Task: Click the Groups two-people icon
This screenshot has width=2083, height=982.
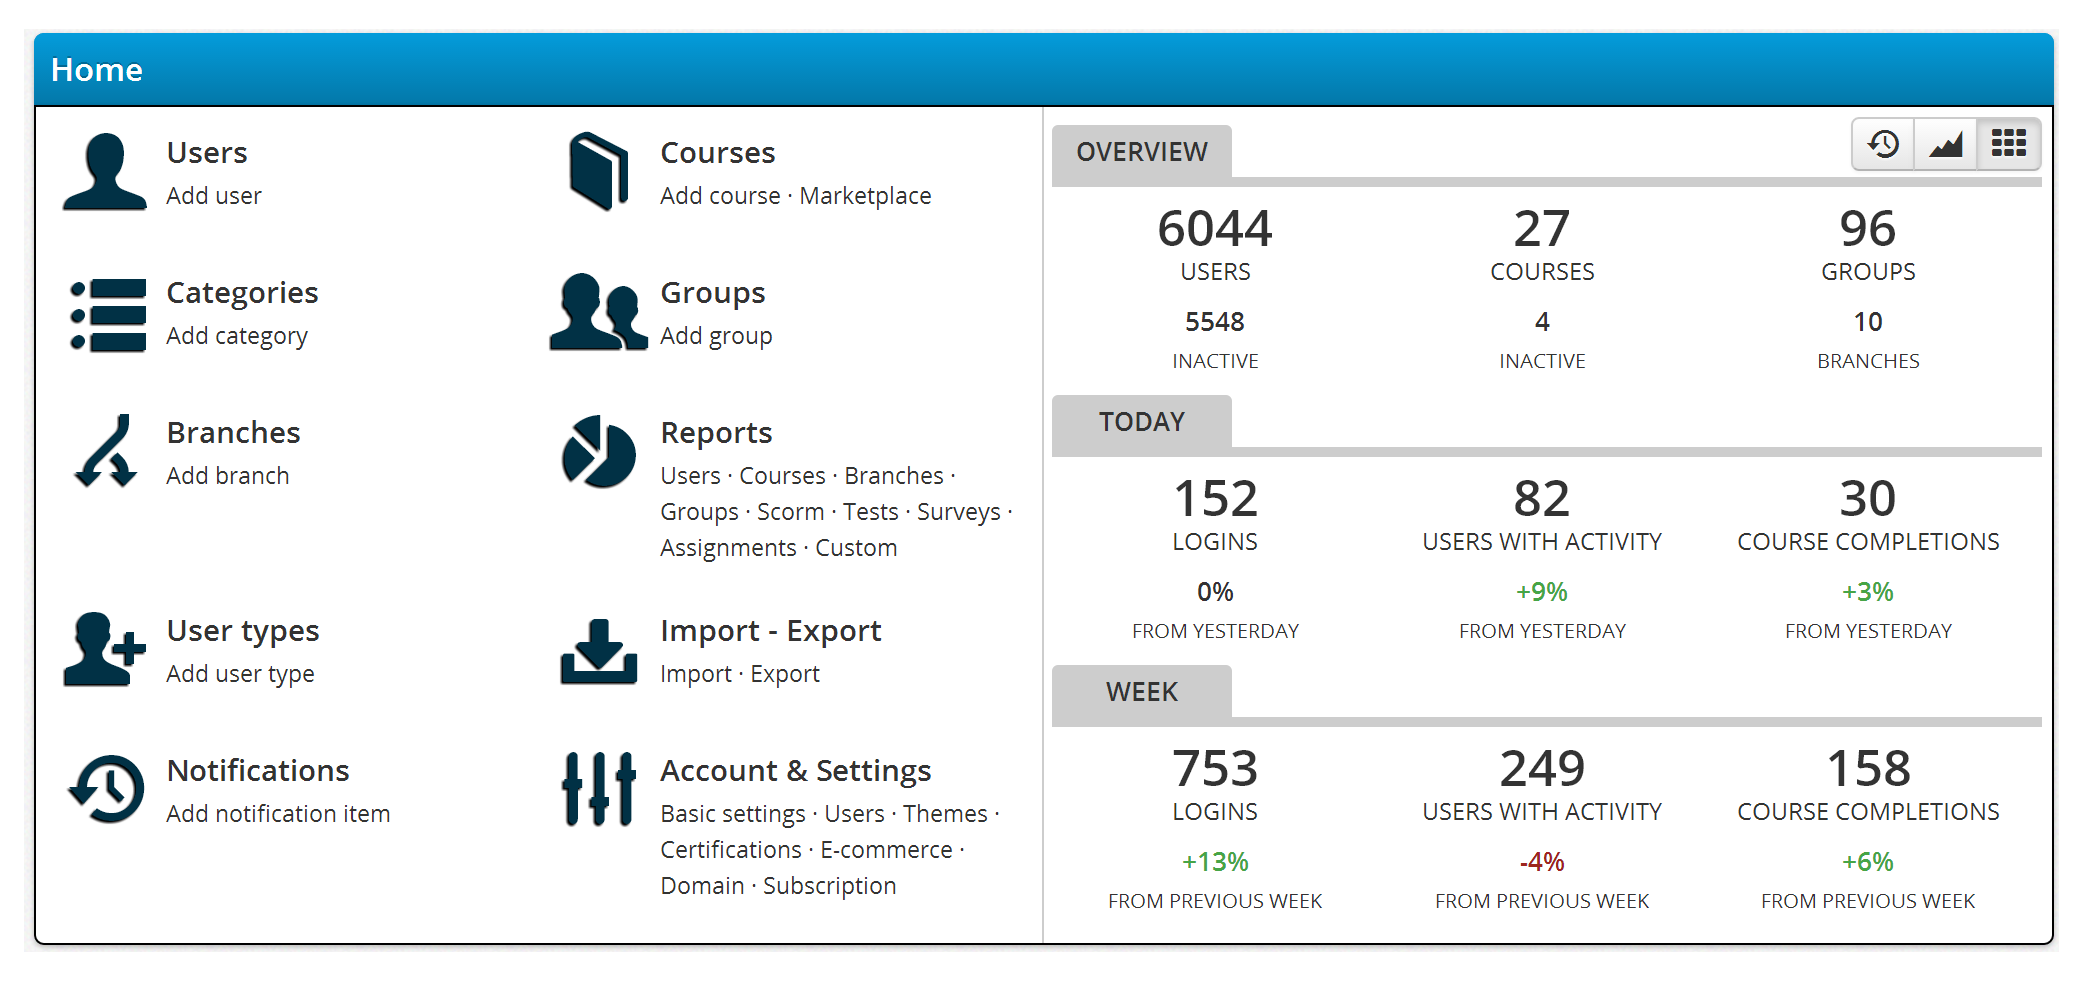Action: pyautogui.click(x=598, y=312)
